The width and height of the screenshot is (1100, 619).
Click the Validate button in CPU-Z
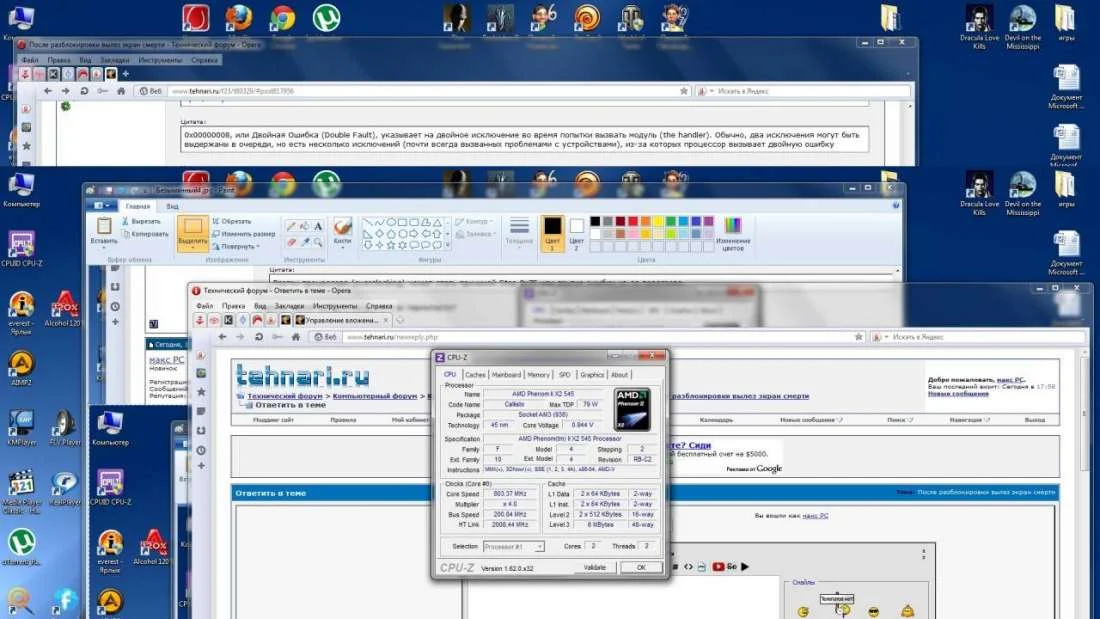pyautogui.click(x=595, y=567)
